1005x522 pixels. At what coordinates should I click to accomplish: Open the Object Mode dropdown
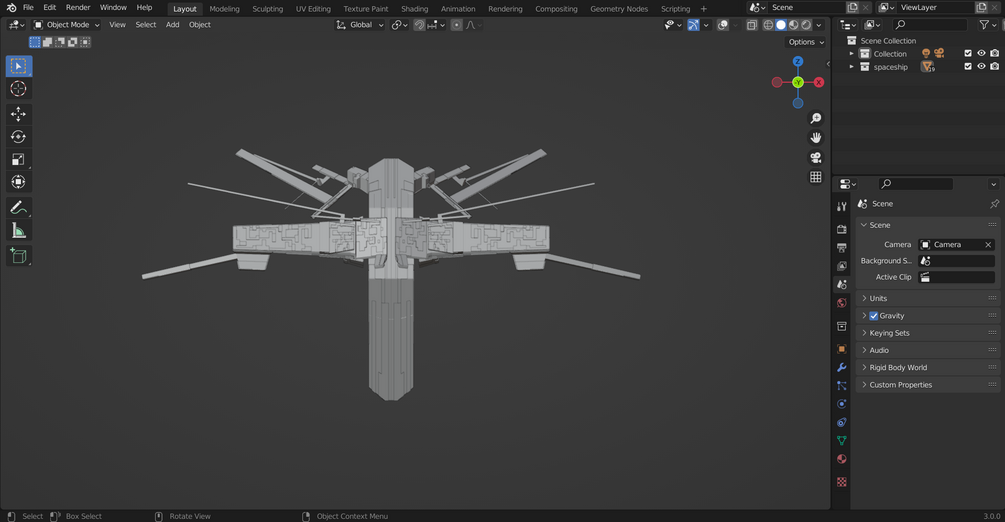[x=67, y=25]
